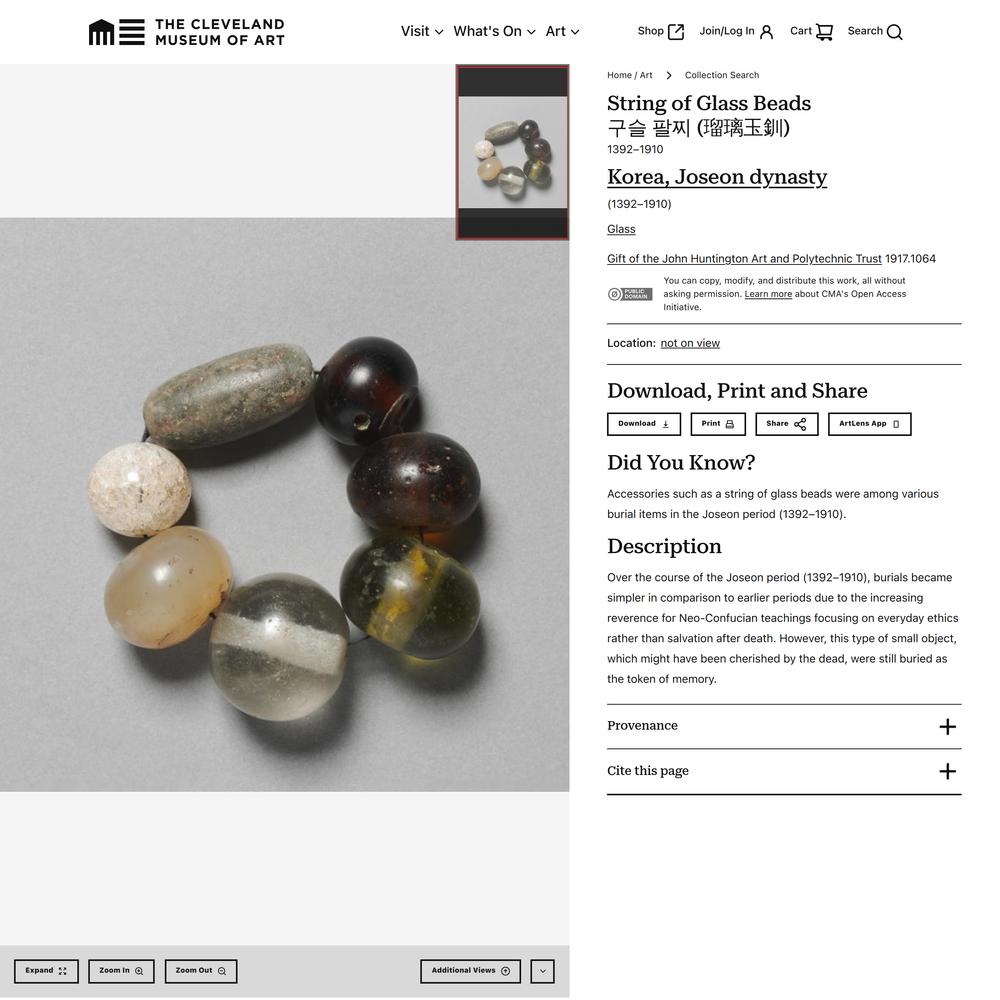Download the artwork image
Screen dimensions: 1000x1000
pyautogui.click(x=644, y=424)
